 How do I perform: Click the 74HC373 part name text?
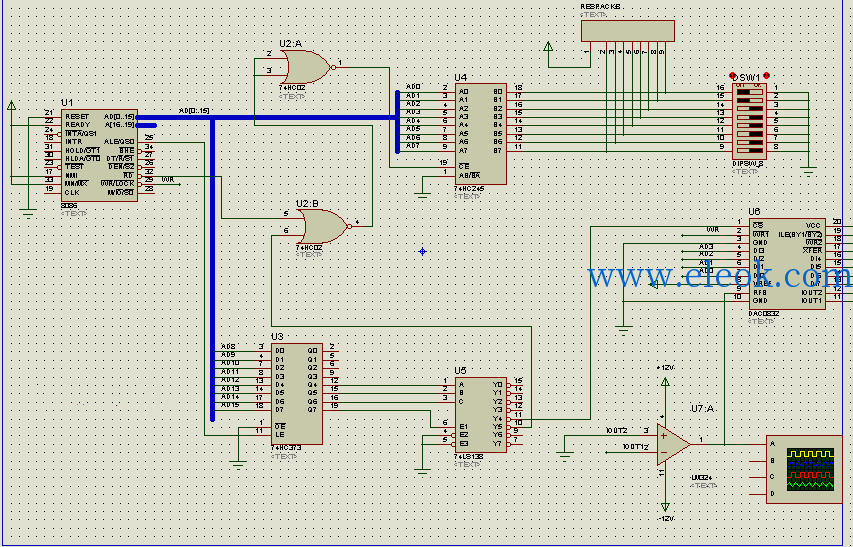[x=286, y=448]
